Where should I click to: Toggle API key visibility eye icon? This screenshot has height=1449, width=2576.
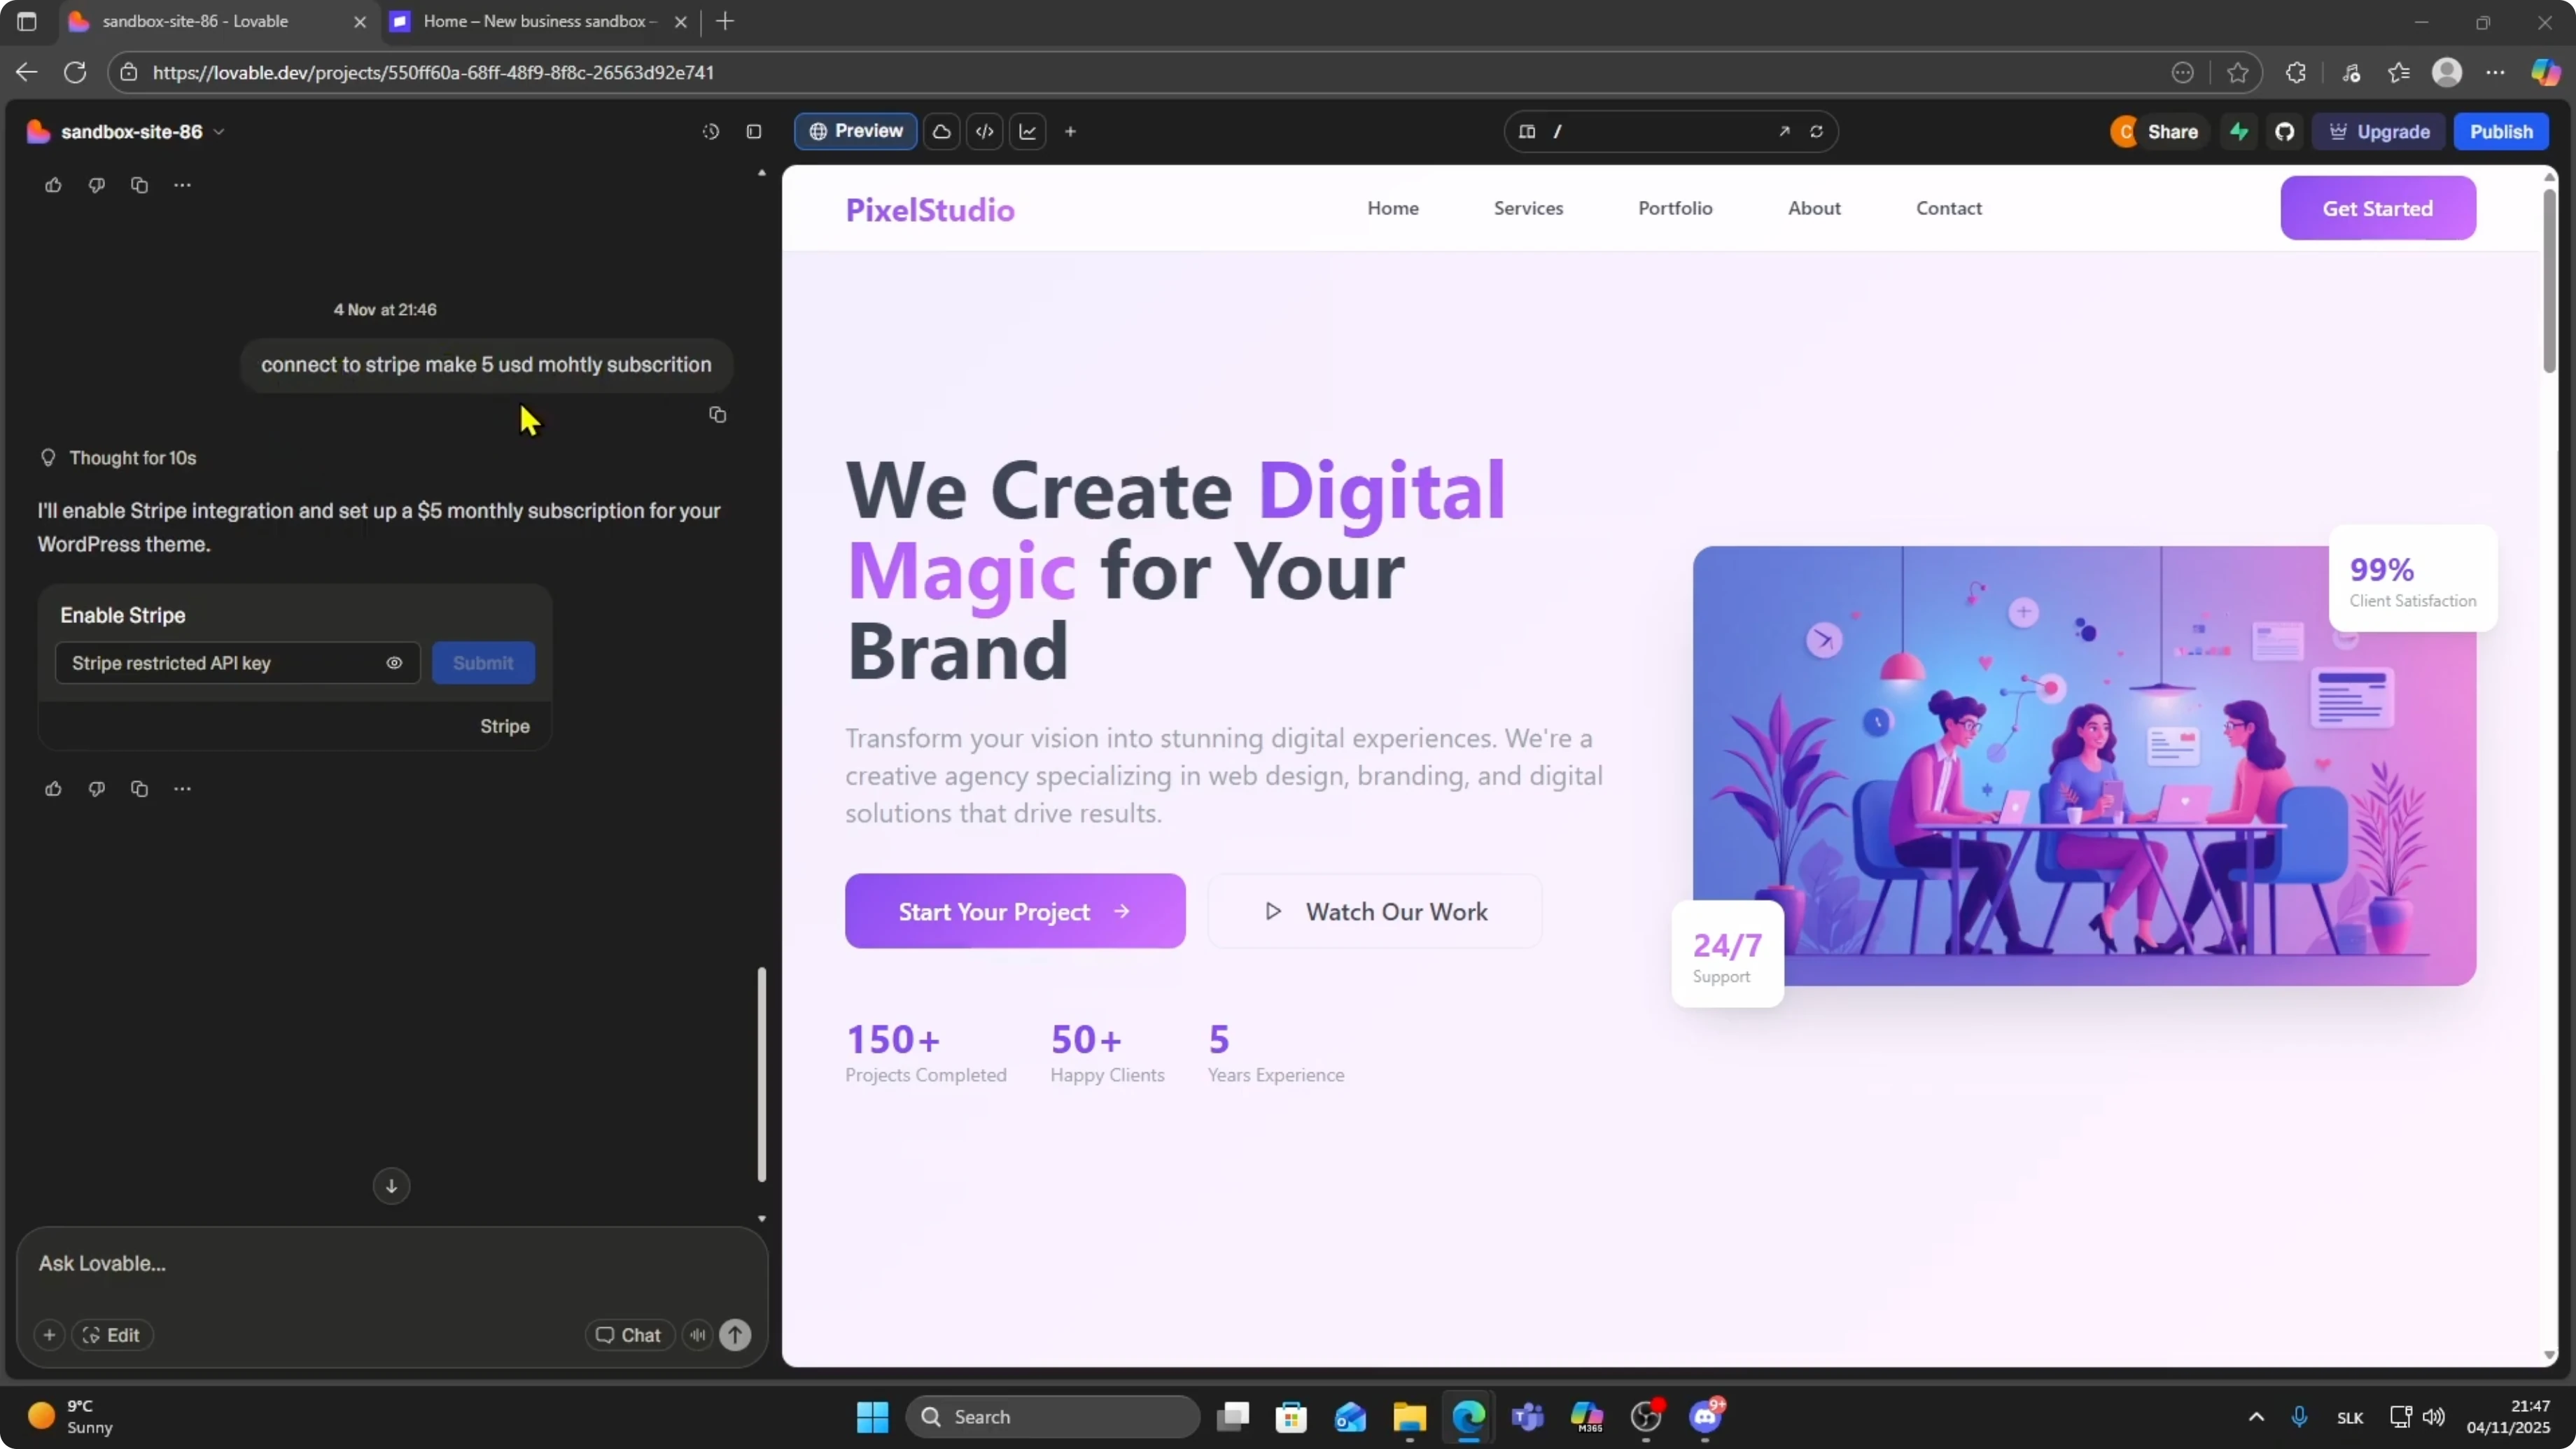tap(394, 663)
